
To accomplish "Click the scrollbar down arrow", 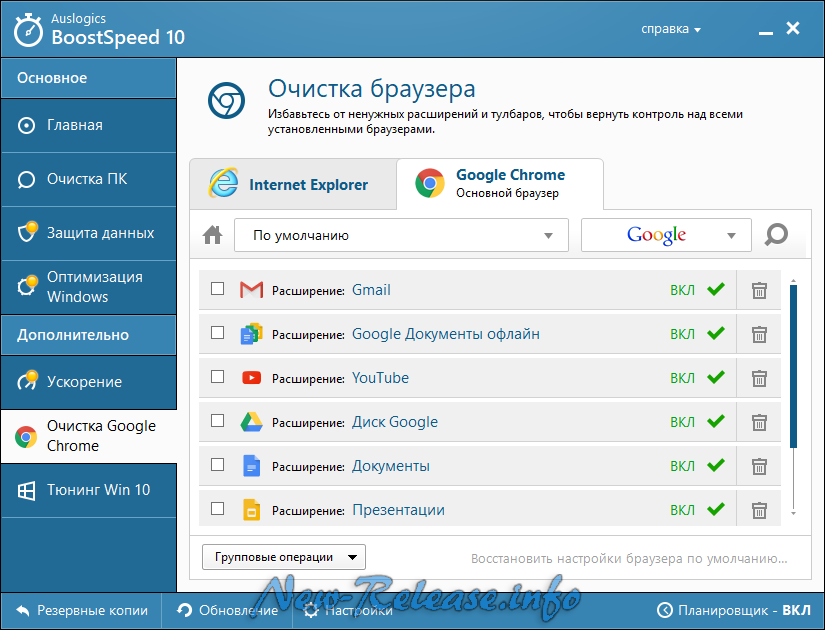I will pyautogui.click(x=793, y=513).
